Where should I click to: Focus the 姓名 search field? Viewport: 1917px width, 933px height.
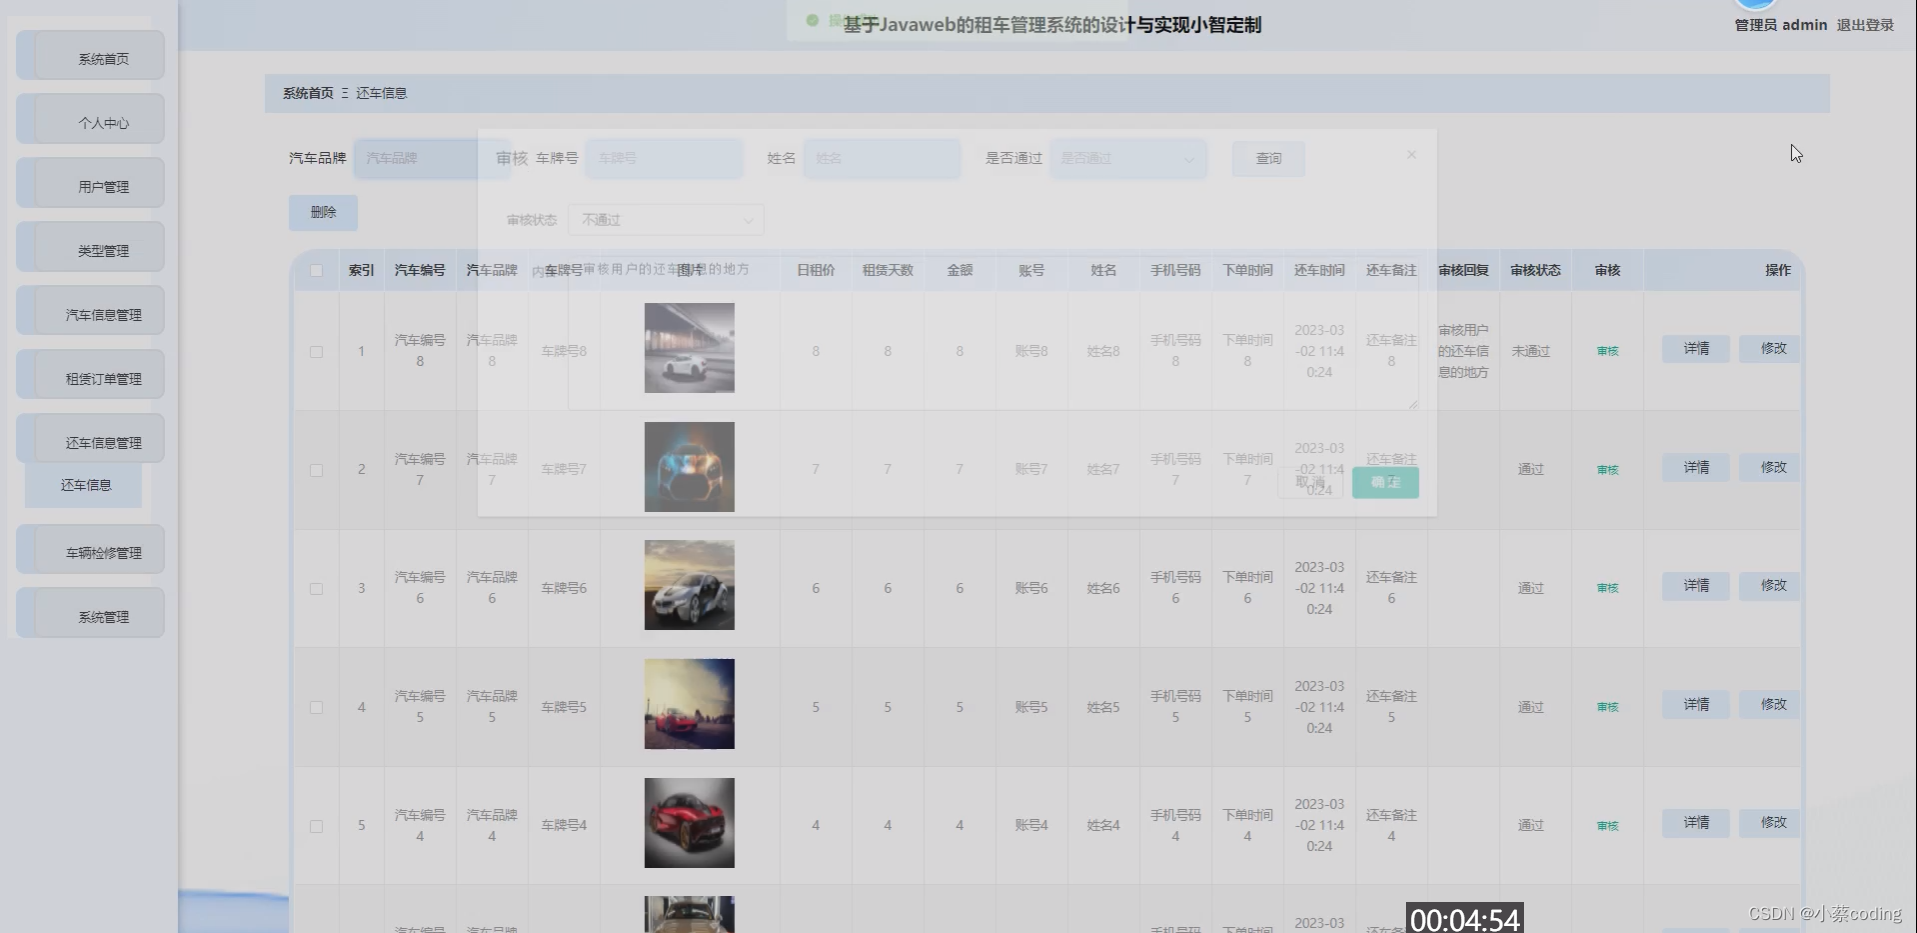(x=882, y=158)
